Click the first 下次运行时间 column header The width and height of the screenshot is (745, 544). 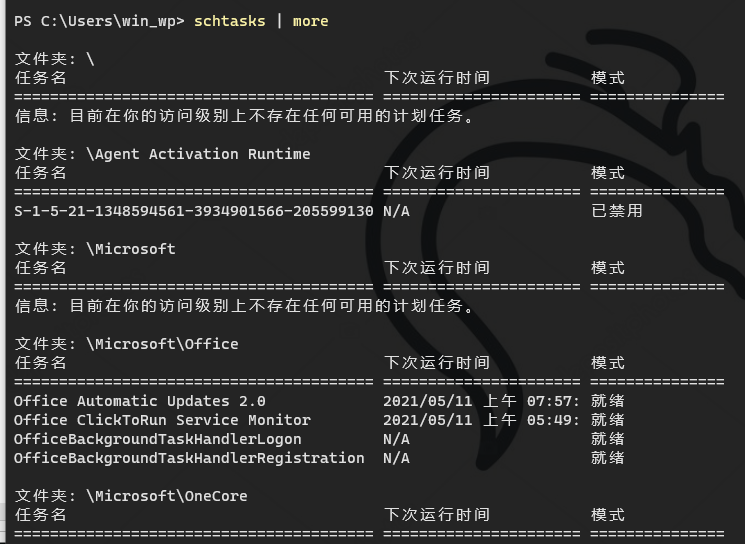point(437,78)
